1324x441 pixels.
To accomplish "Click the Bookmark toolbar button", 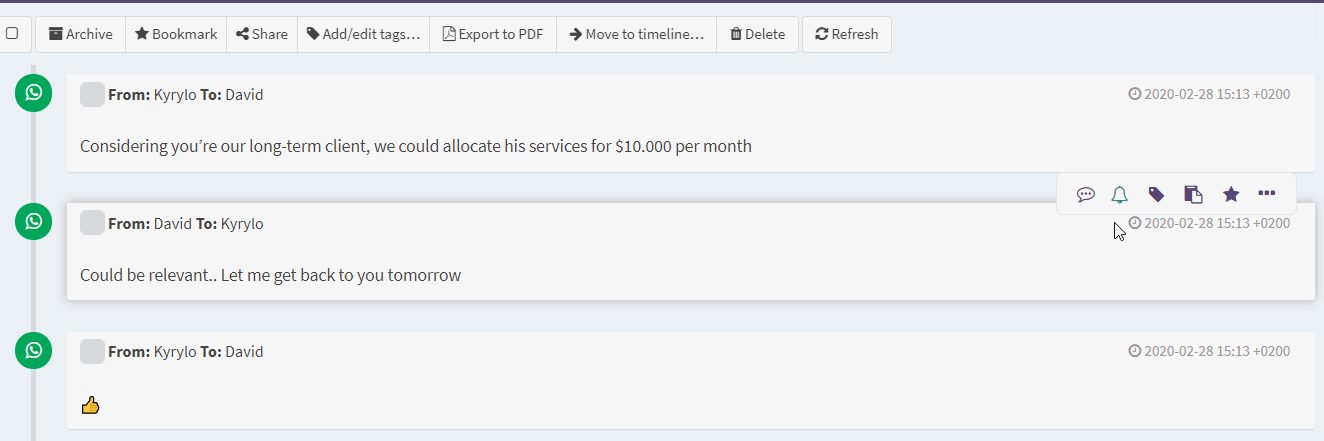I will (176, 34).
